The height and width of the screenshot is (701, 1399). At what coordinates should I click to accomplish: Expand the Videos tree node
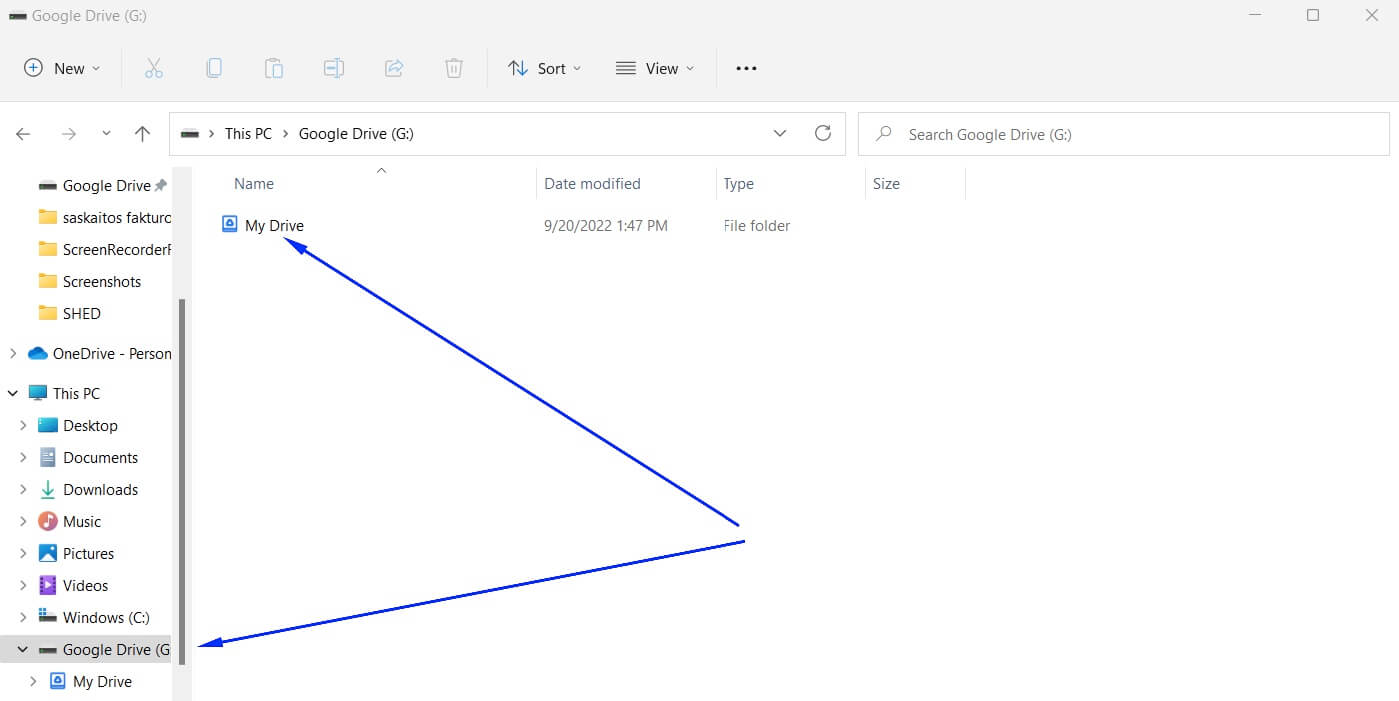click(x=23, y=586)
